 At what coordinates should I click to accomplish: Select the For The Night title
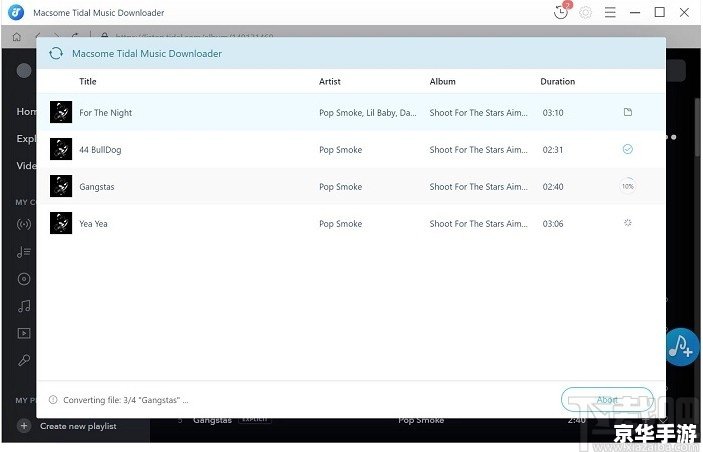point(106,113)
